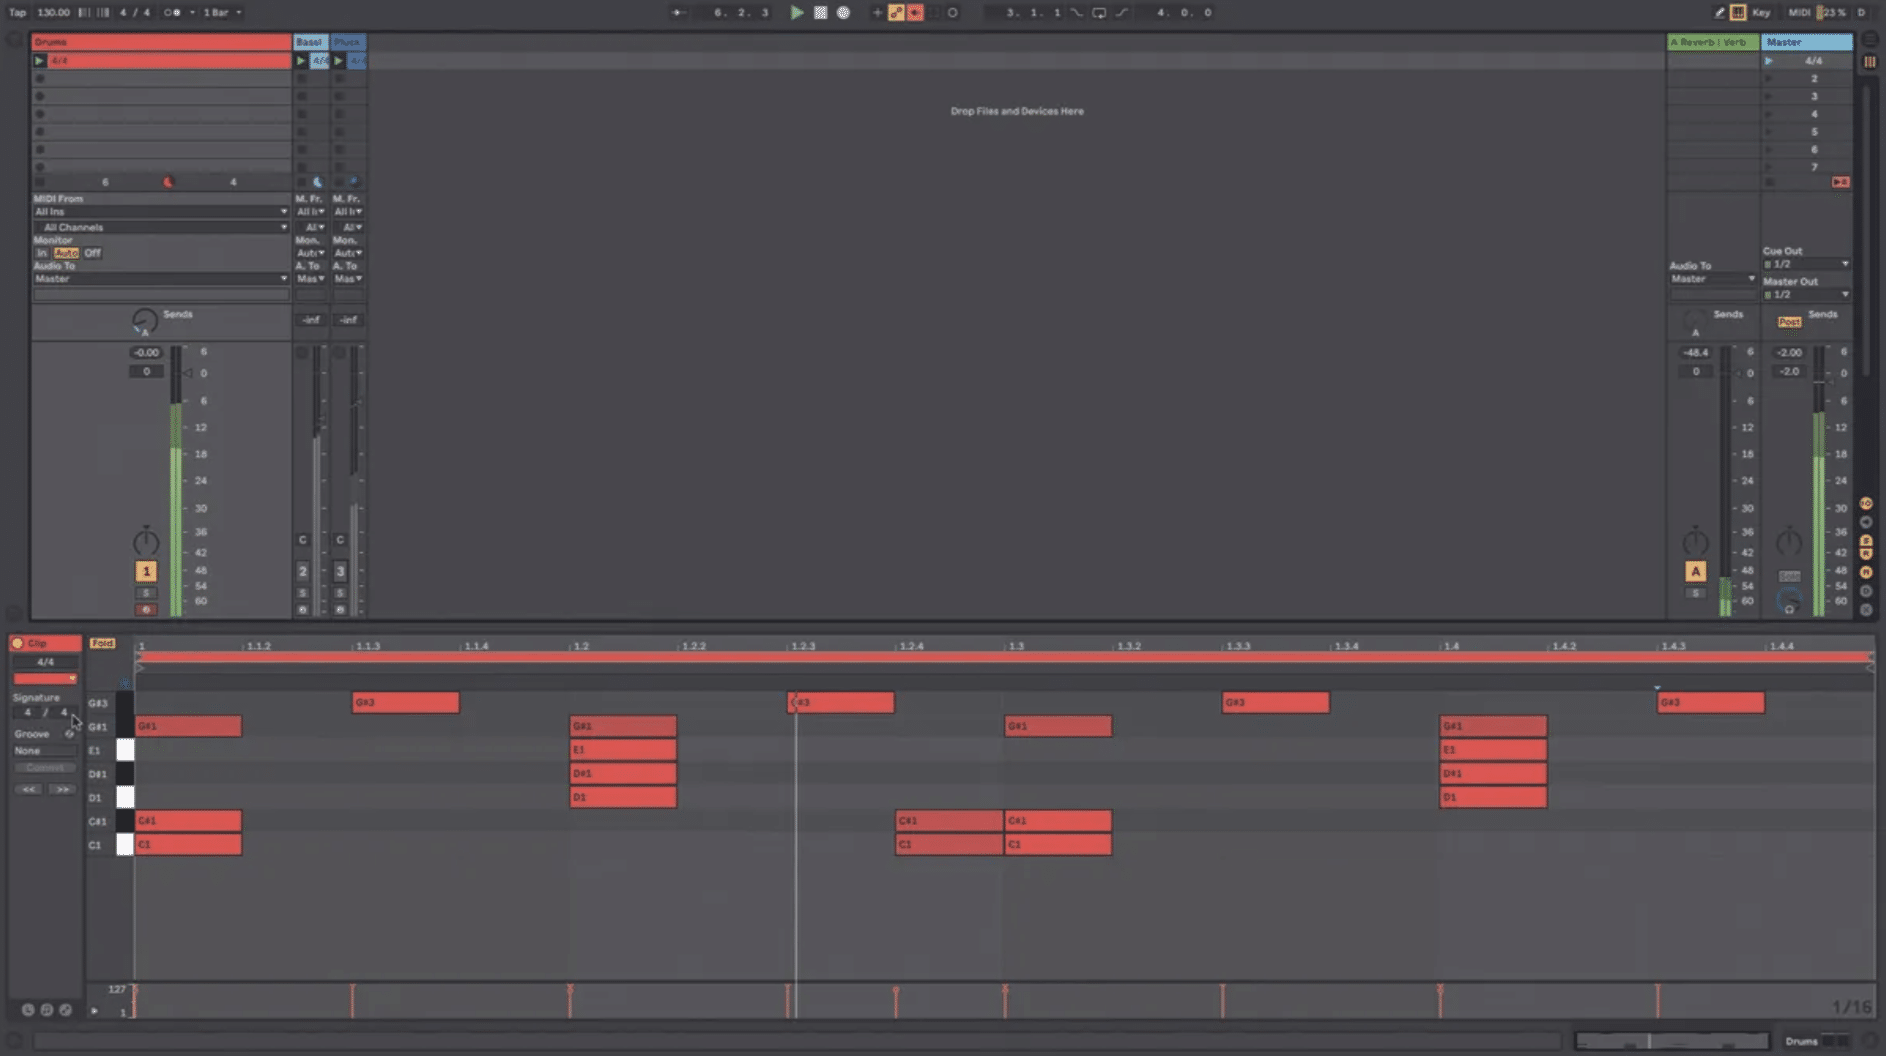The image size is (1886, 1056).
Task: Click the clip color swatch chooser
Action: [x=45, y=679]
